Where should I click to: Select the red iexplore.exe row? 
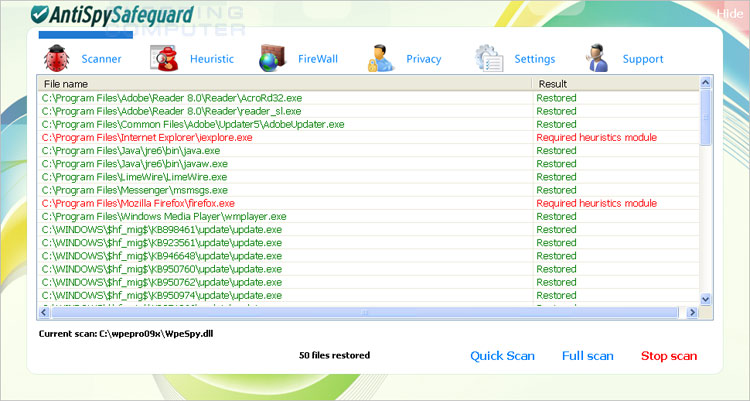(368, 137)
